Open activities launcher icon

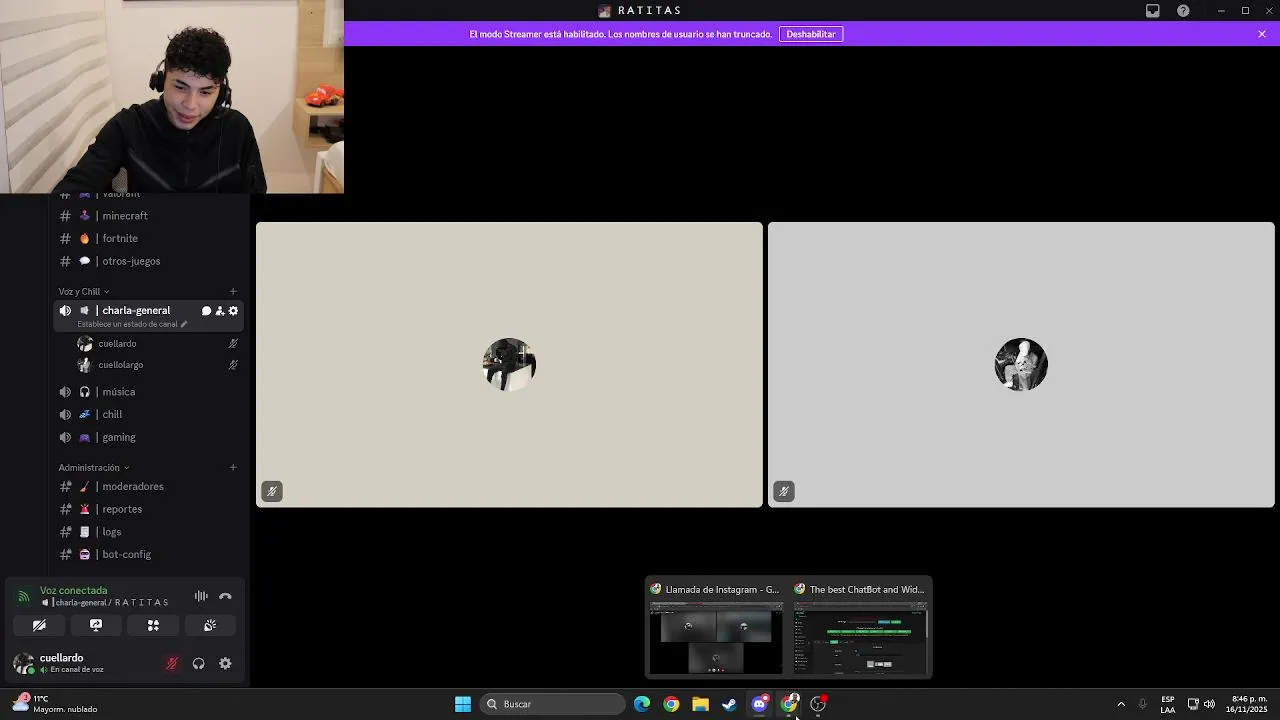tap(153, 625)
